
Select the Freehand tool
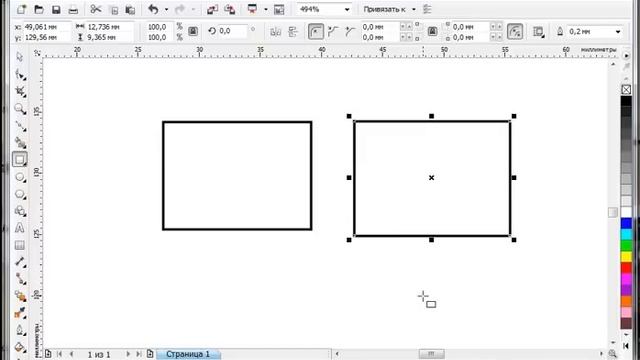tap(20, 126)
